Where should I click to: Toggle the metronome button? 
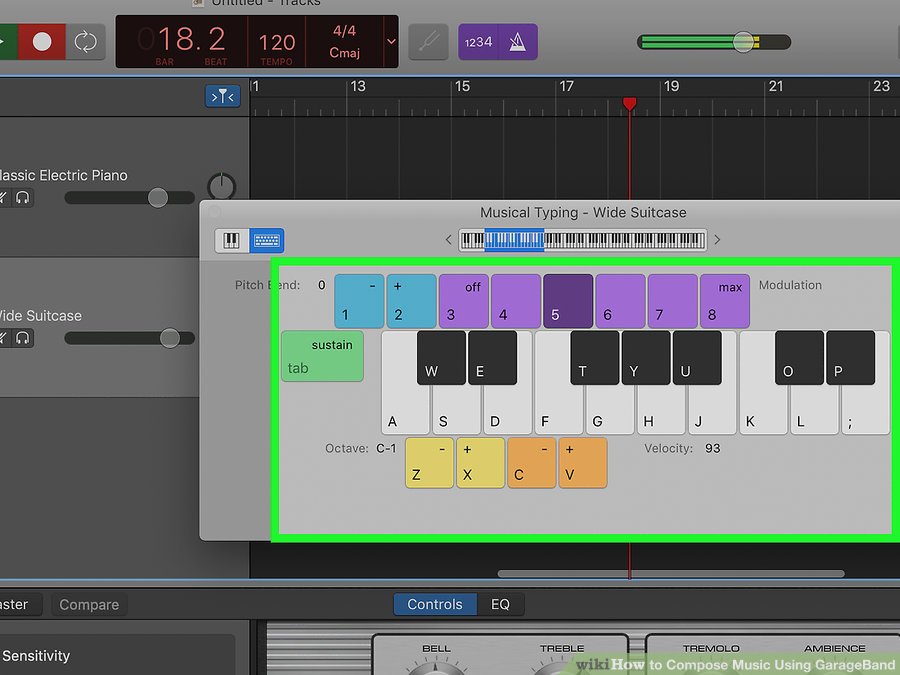[518, 41]
